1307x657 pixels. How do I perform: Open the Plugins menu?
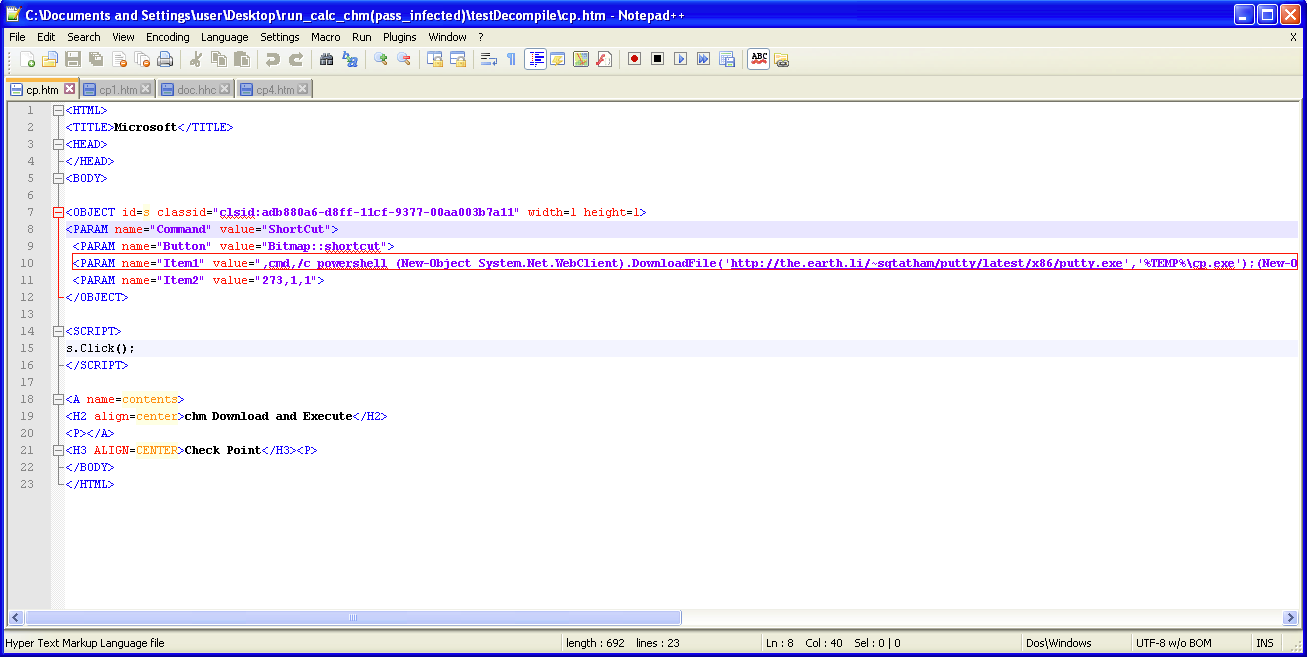400,37
